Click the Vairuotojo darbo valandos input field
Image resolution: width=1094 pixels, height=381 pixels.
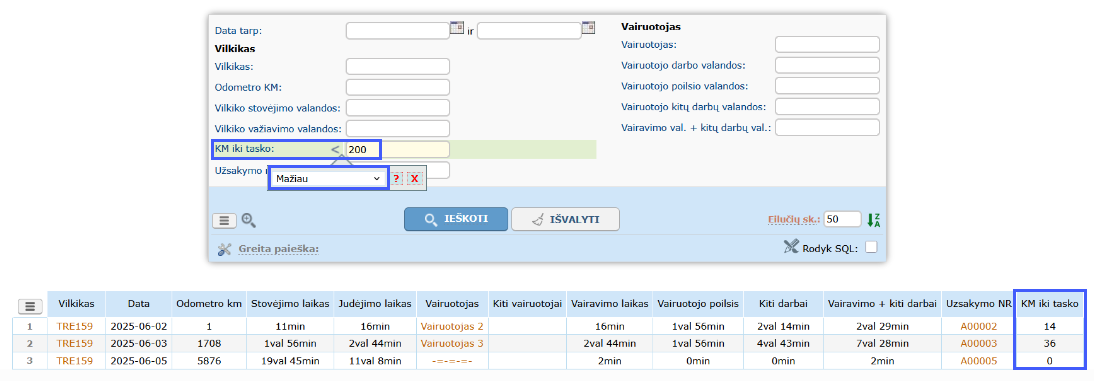pos(827,65)
